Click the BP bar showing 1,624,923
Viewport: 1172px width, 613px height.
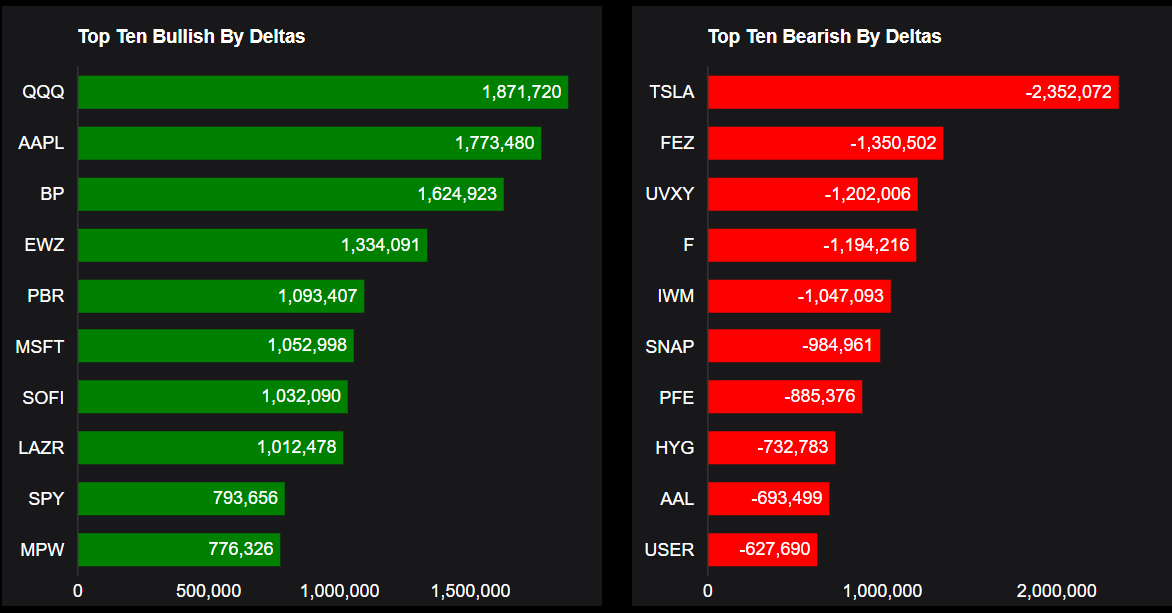(x=290, y=194)
